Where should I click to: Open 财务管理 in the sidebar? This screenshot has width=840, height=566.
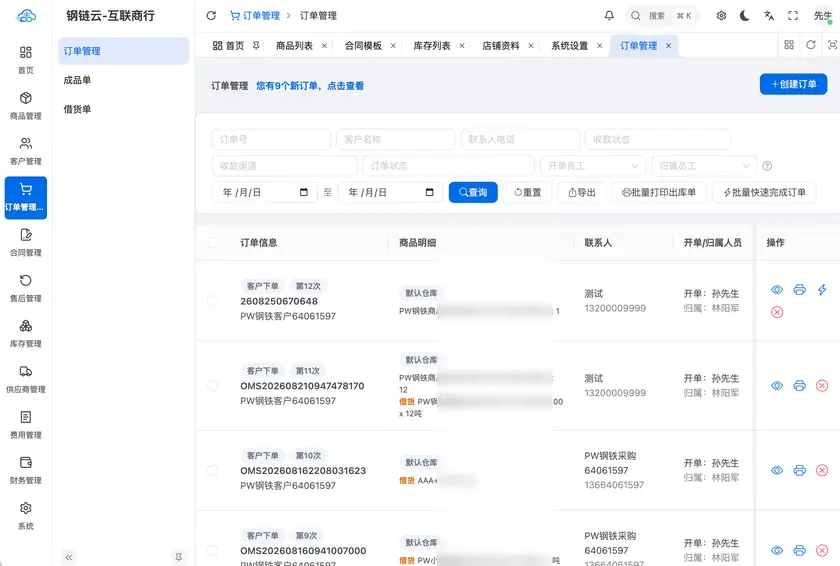pos(26,470)
